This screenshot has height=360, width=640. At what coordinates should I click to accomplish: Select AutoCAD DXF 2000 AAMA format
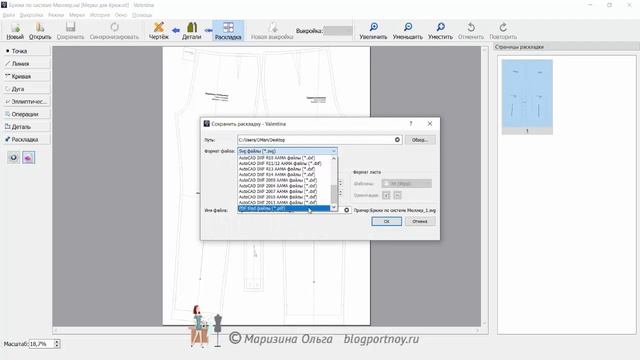coord(284,180)
